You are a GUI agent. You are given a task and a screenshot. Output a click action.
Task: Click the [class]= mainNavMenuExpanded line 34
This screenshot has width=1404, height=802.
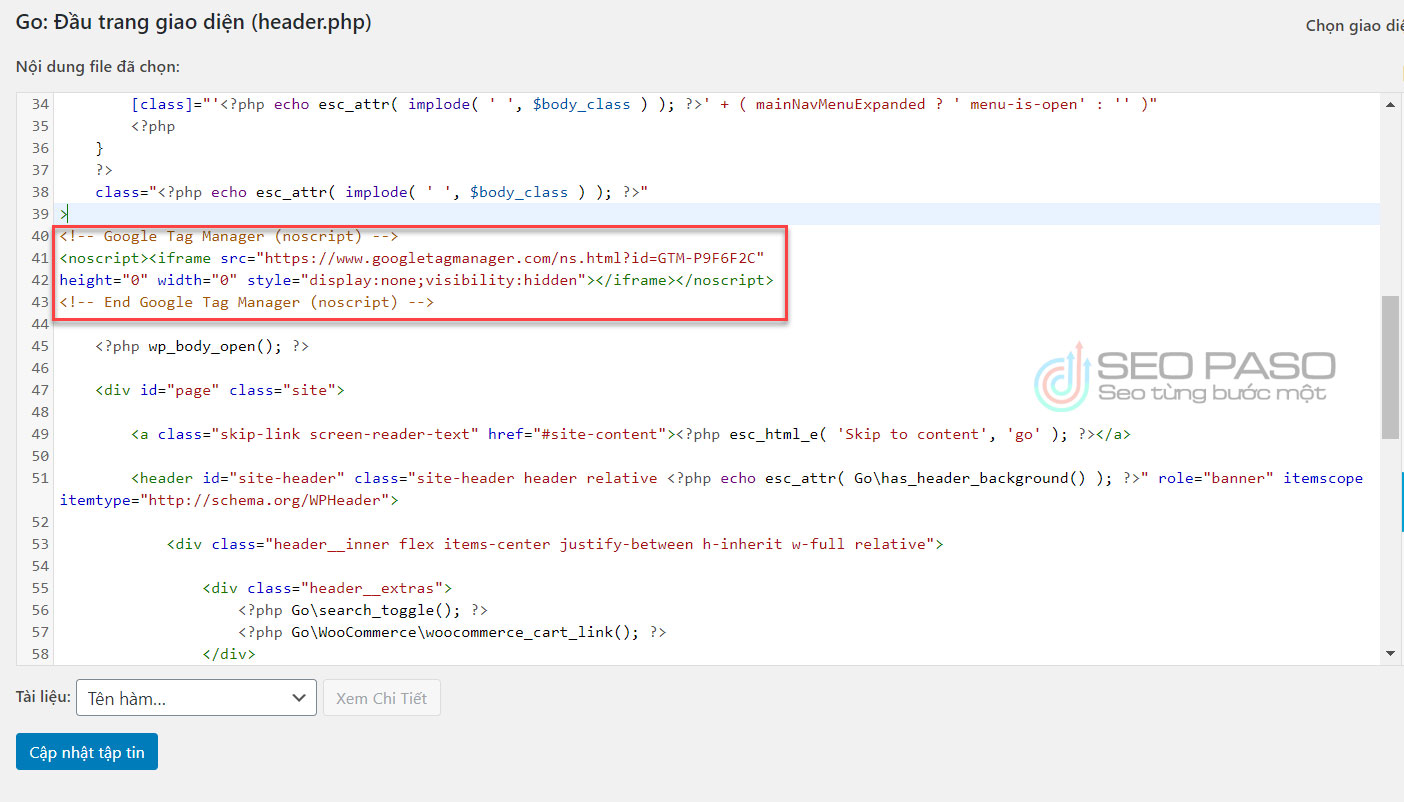(x=644, y=104)
